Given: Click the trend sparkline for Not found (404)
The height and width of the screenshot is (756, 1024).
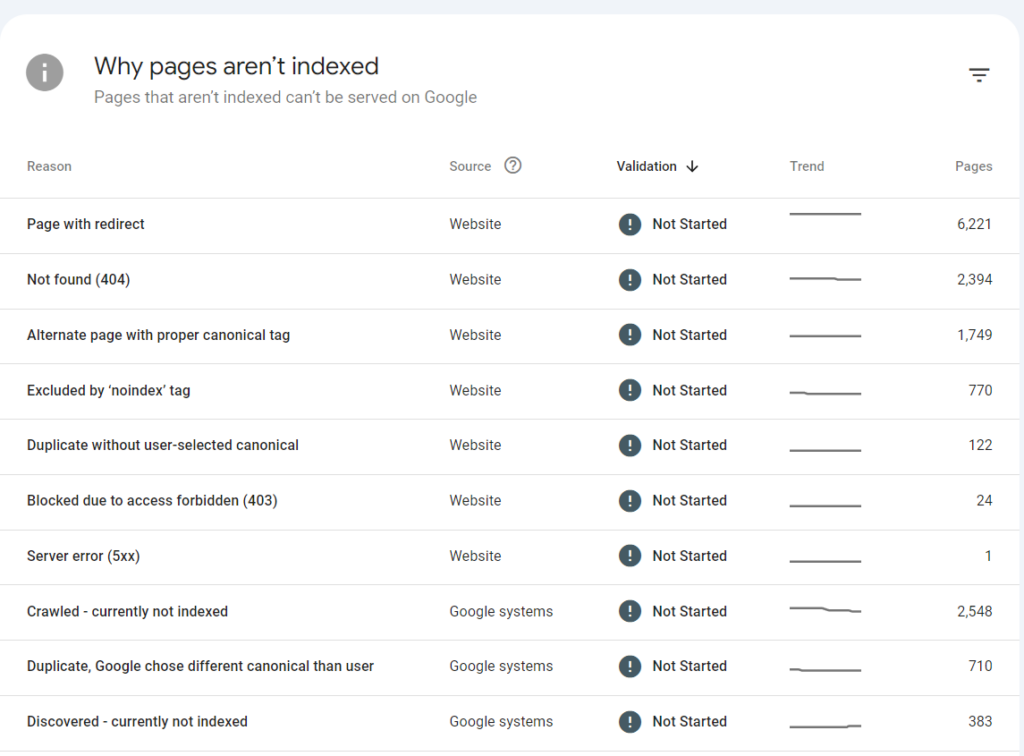Looking at the screenshot, I should pyautogui.click(x=825, y=279).
